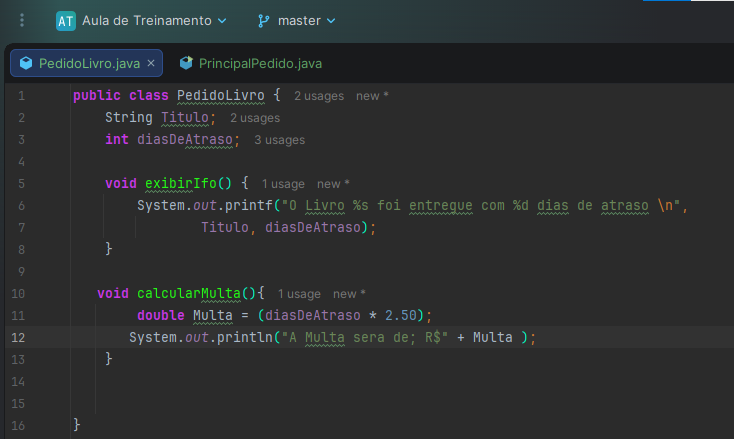Click the calcularMulta method name
This screenshot has height=439, width=734.
pos(189,293)
